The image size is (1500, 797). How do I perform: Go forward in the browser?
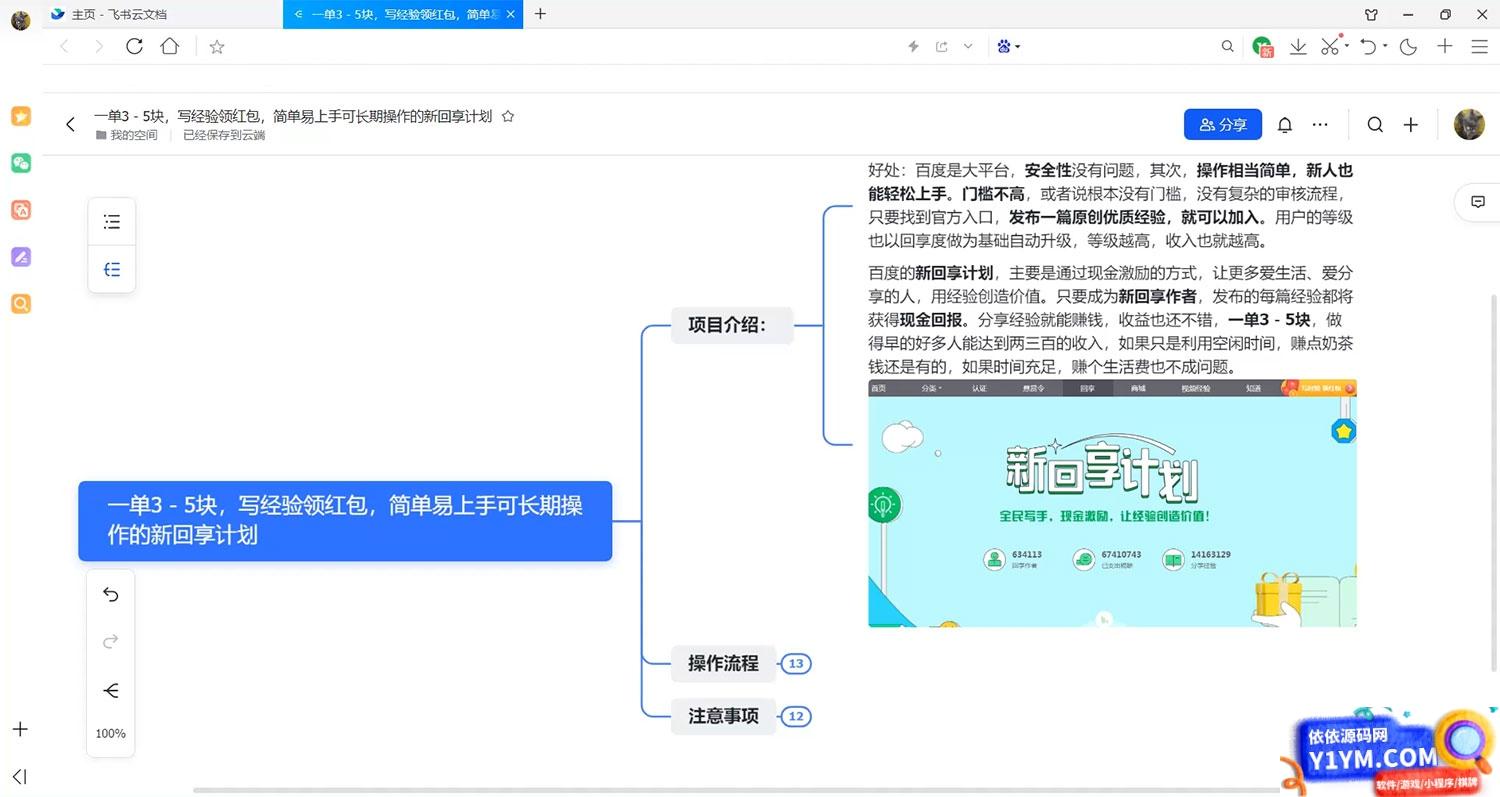98,46
